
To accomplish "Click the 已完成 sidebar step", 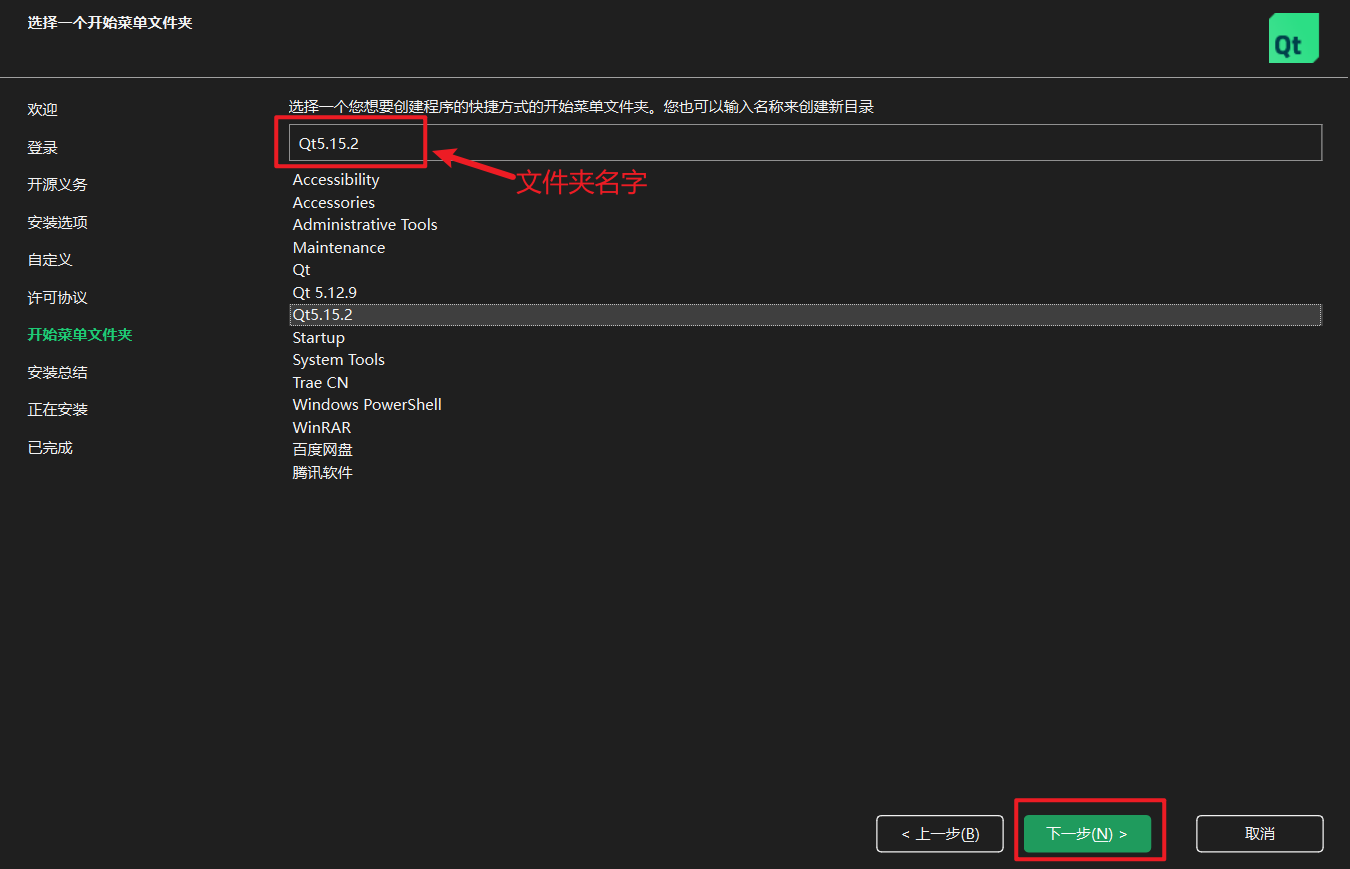I will (x=50, y=448).
